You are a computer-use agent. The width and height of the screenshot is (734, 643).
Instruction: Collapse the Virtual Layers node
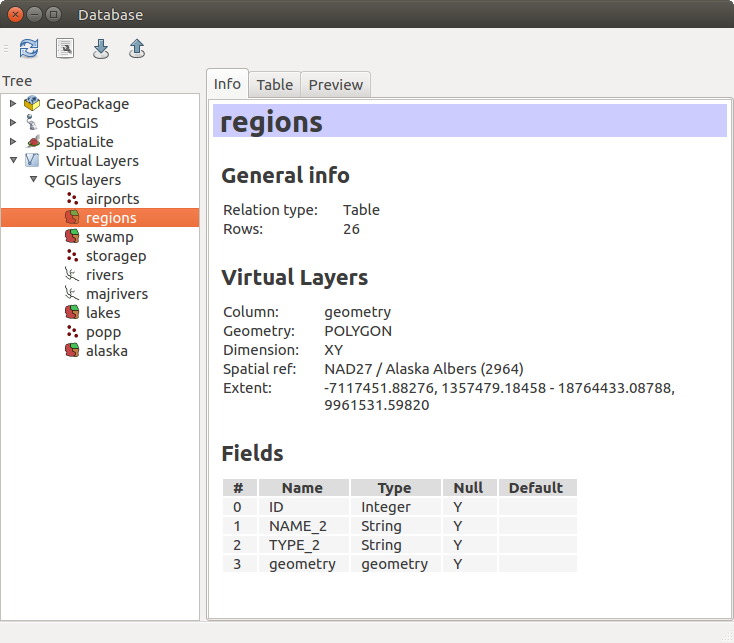[13, 161]
